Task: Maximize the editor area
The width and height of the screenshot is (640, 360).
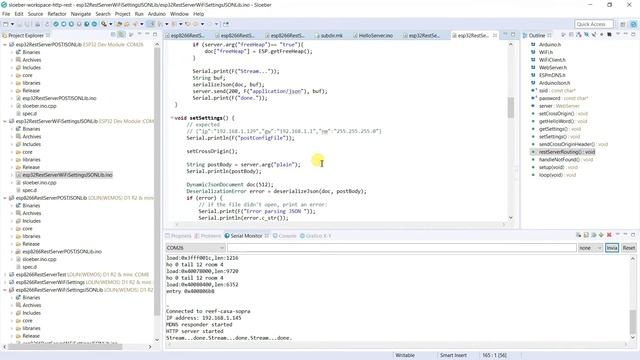Action: click(x=513, y=35)
